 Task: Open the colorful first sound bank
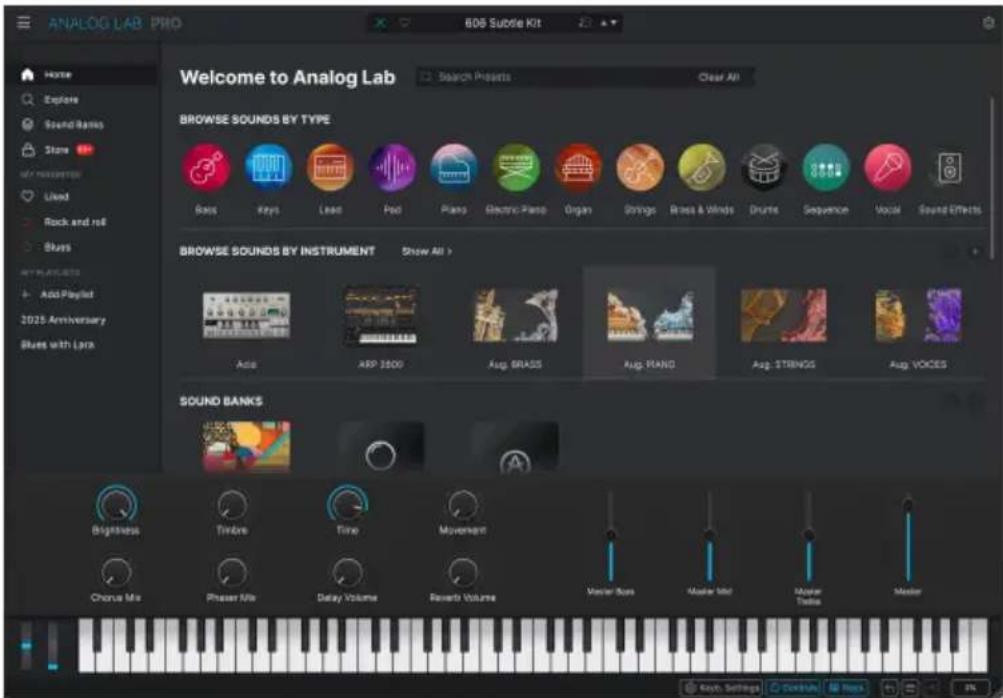pyautogui.click(x=246, y=446)
